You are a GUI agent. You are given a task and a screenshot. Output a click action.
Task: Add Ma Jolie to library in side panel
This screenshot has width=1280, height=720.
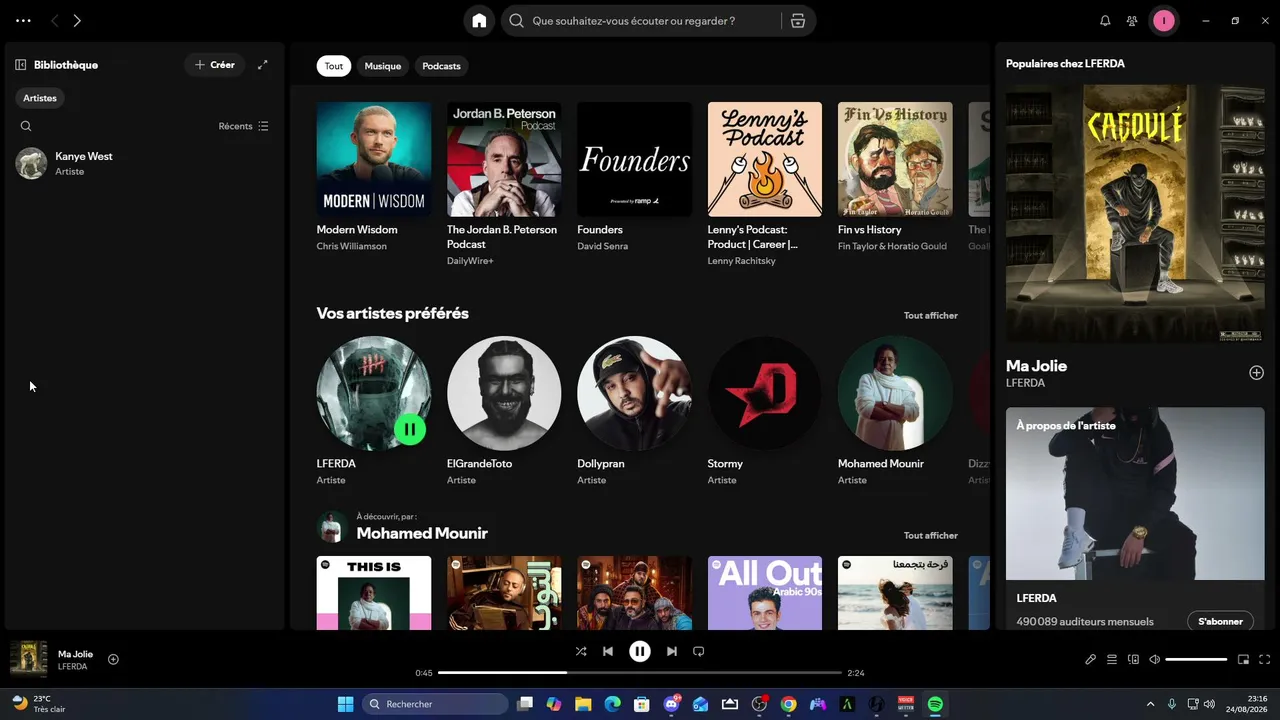pos(1256,373)
